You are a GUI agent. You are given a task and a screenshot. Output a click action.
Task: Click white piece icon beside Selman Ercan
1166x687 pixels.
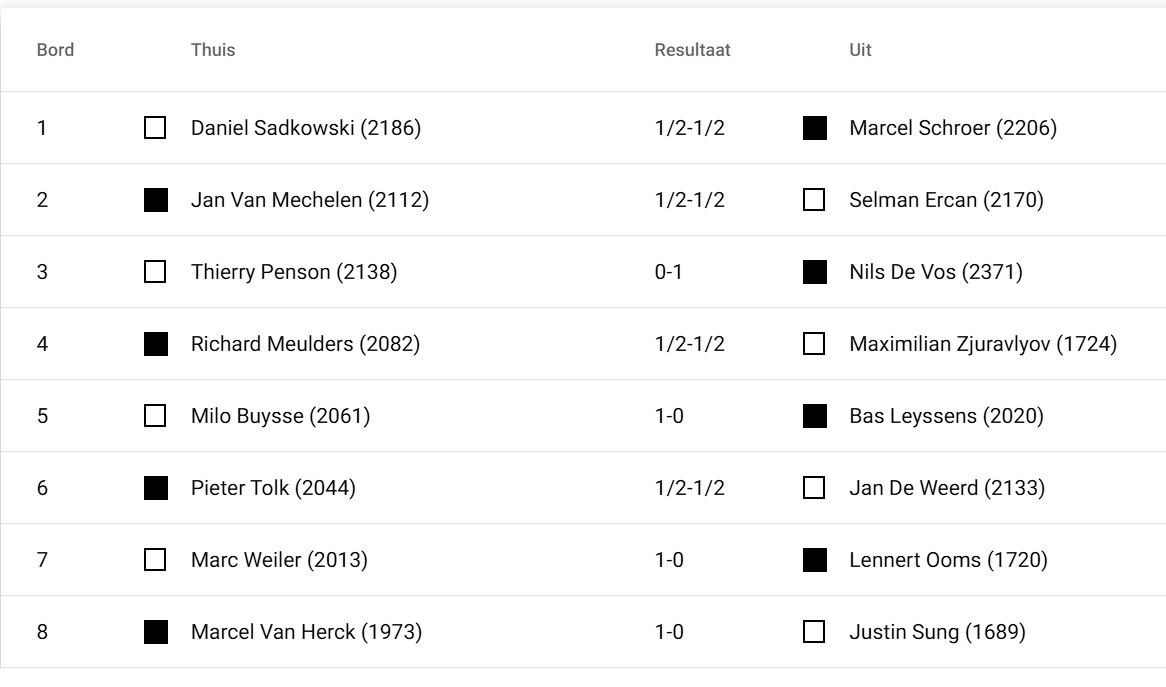pyautogui.click(x=815, y=200)
